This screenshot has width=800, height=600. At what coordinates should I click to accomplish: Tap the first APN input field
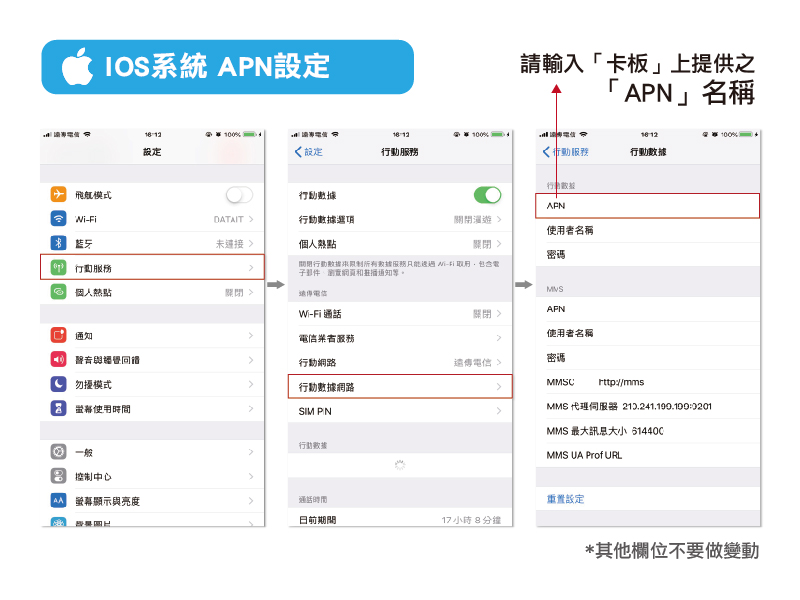click(x=650, y=205)
